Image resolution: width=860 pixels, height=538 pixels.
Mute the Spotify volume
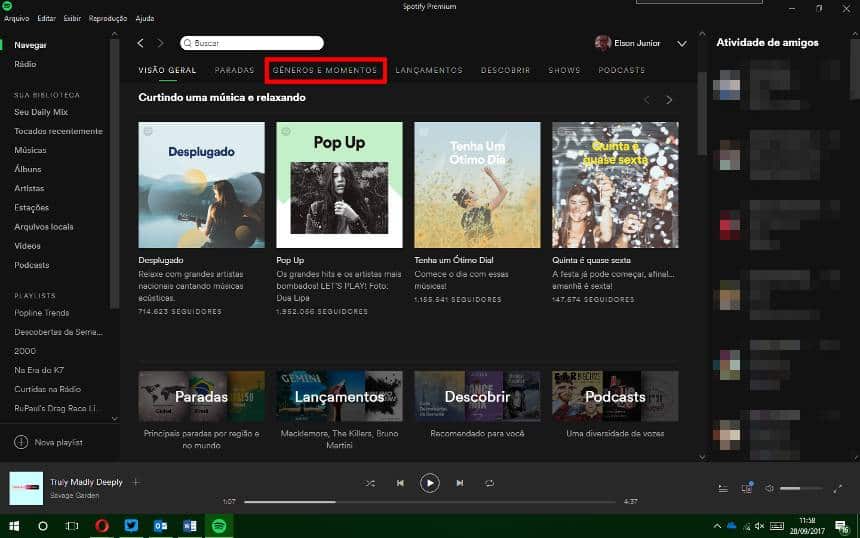pos(770,488)
